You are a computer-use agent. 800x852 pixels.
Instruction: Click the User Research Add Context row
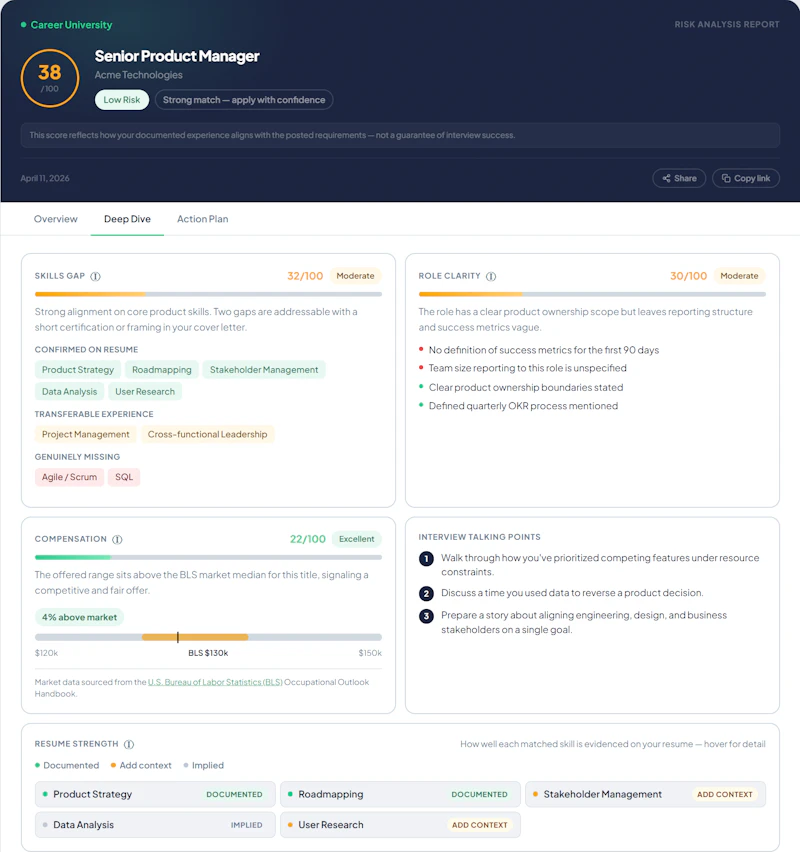(400, 825)
